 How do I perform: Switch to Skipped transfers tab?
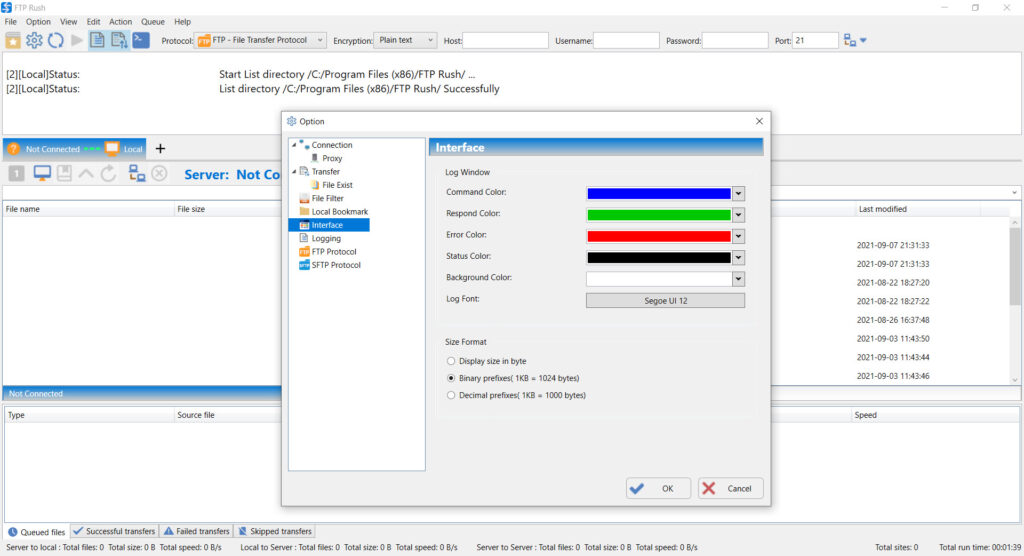click(x=275, y=531)
